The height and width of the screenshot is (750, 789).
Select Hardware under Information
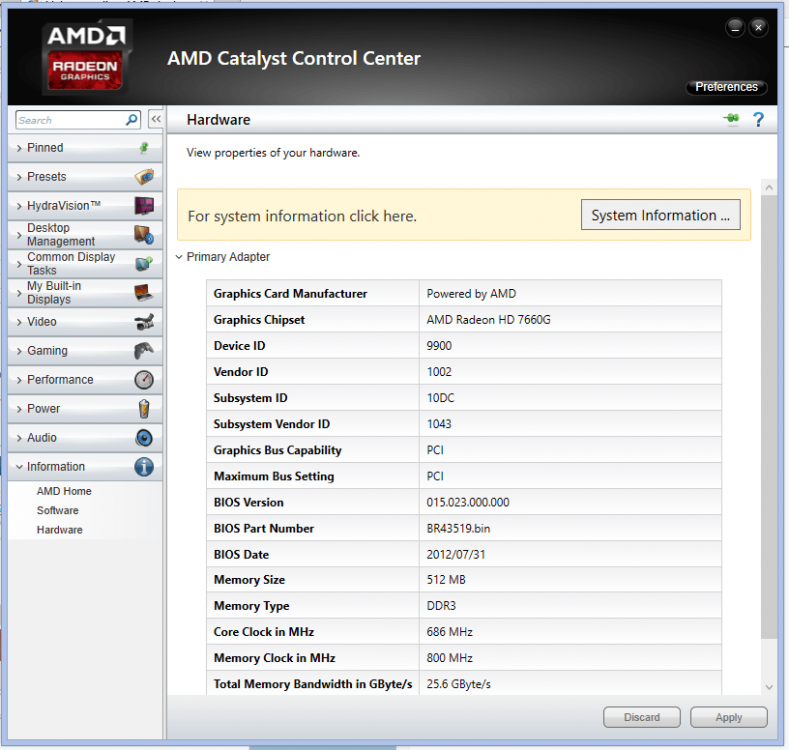[x=59, y=530]
